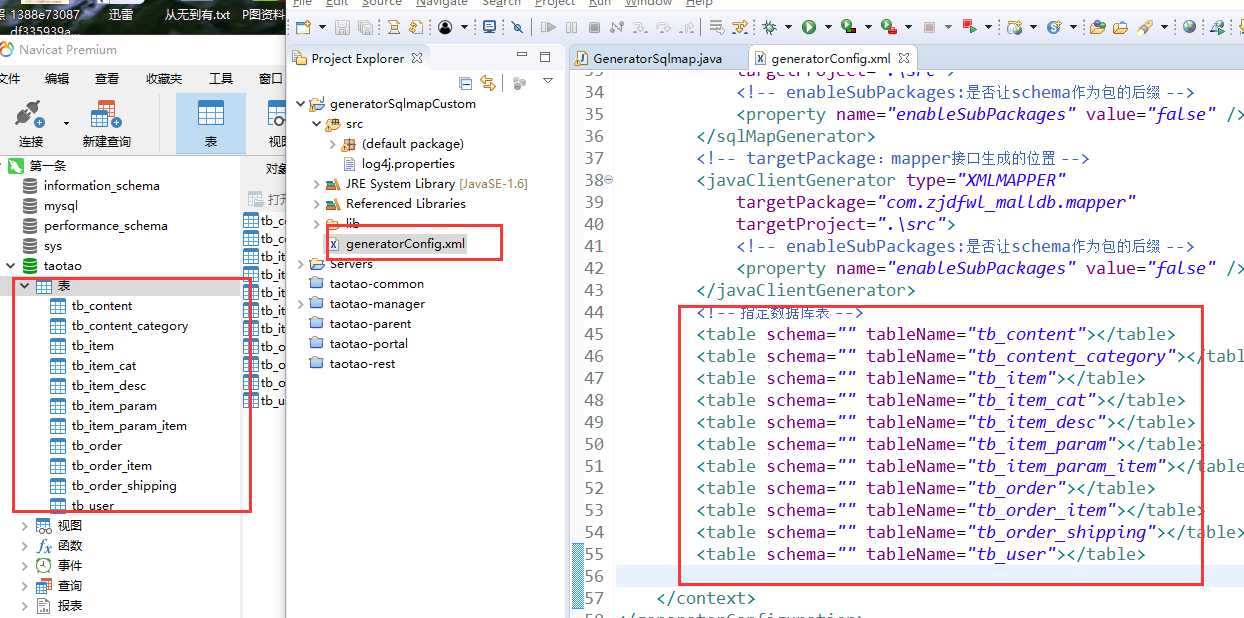The width and height of the screenshot is (1244, 618).
Task: Click code line 45 with tableName tb_content
Action: click(936, 335)
